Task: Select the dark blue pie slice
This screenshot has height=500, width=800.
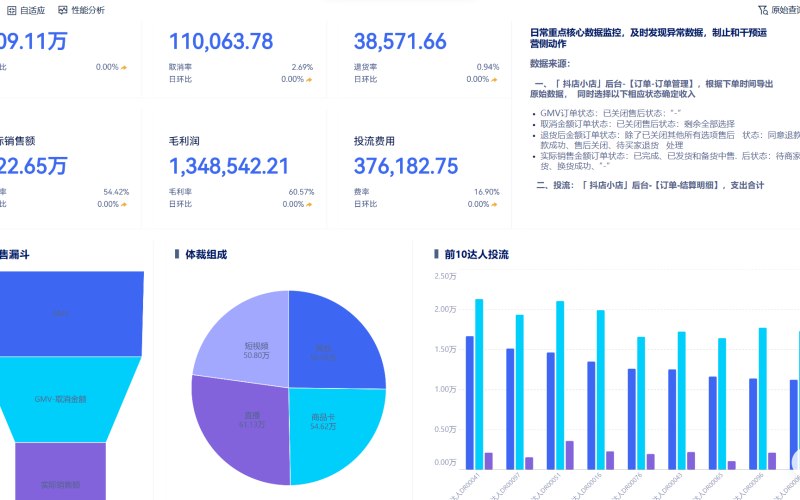Action: 332,342
